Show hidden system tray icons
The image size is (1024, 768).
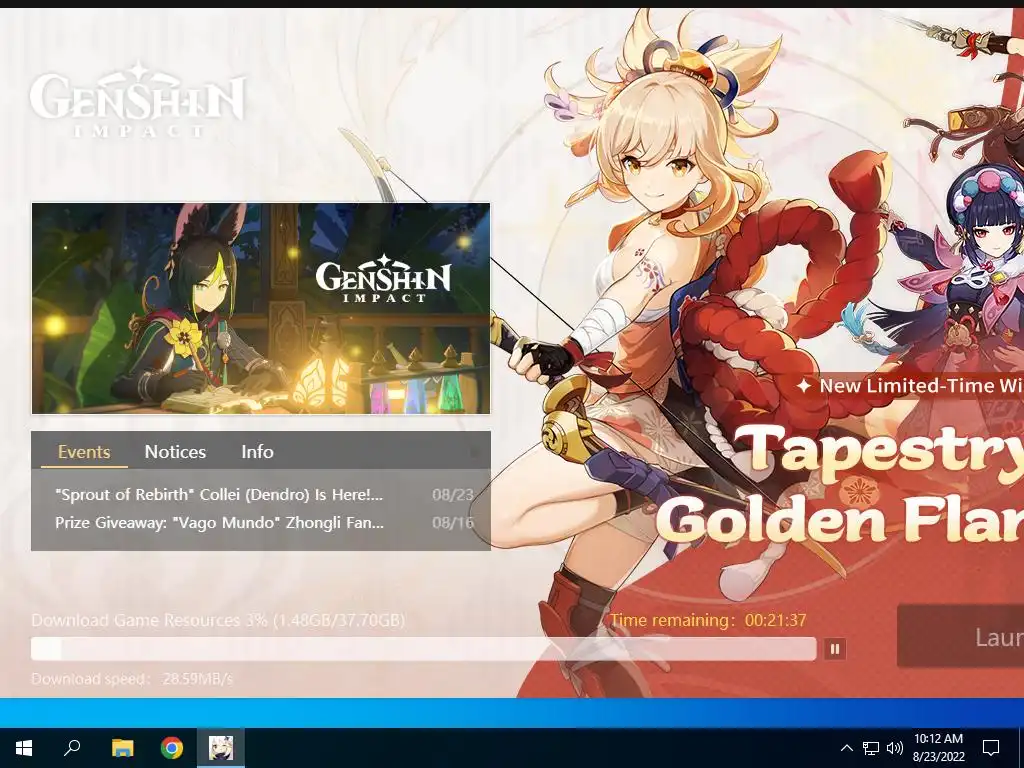click(x=846, y=748)
